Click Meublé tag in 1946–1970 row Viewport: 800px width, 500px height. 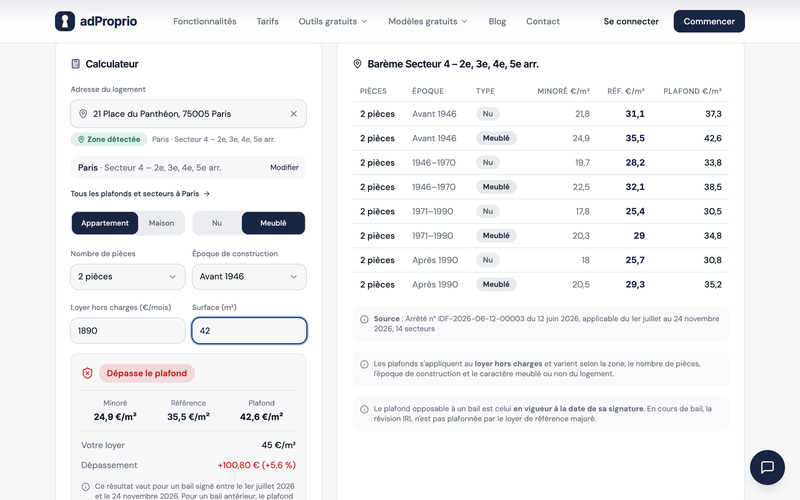pyautogui.click(x=496, y=187)
